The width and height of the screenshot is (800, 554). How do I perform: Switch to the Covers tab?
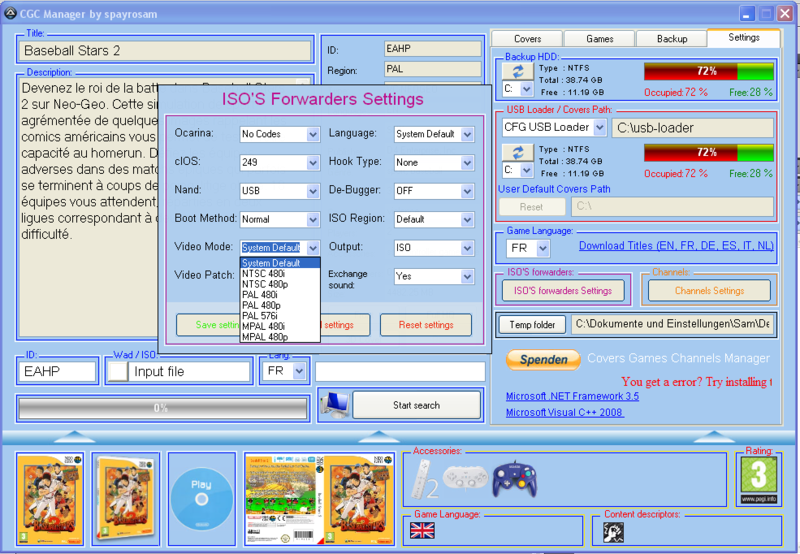click(x=527, y=39)
